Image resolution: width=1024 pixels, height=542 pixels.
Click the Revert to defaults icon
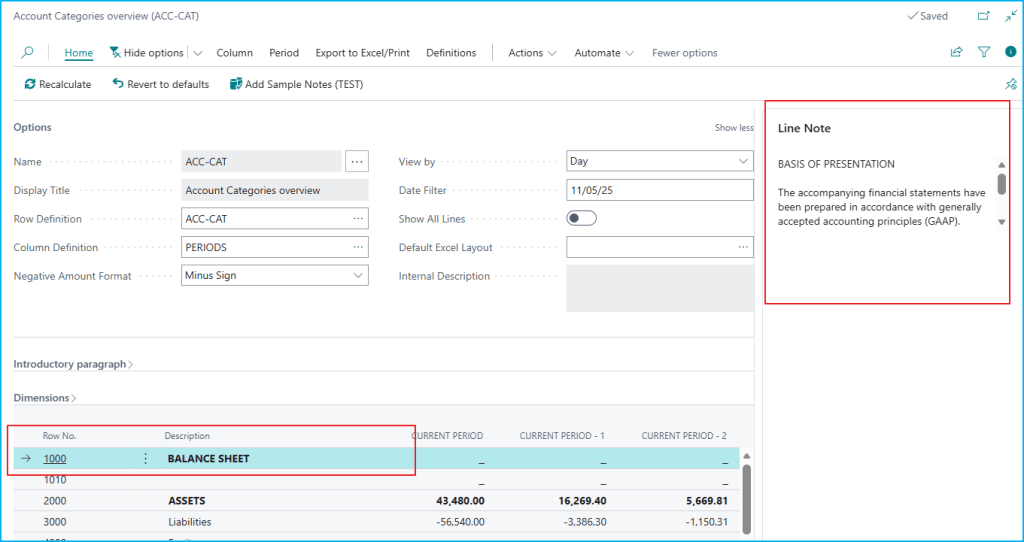[118, 85]
